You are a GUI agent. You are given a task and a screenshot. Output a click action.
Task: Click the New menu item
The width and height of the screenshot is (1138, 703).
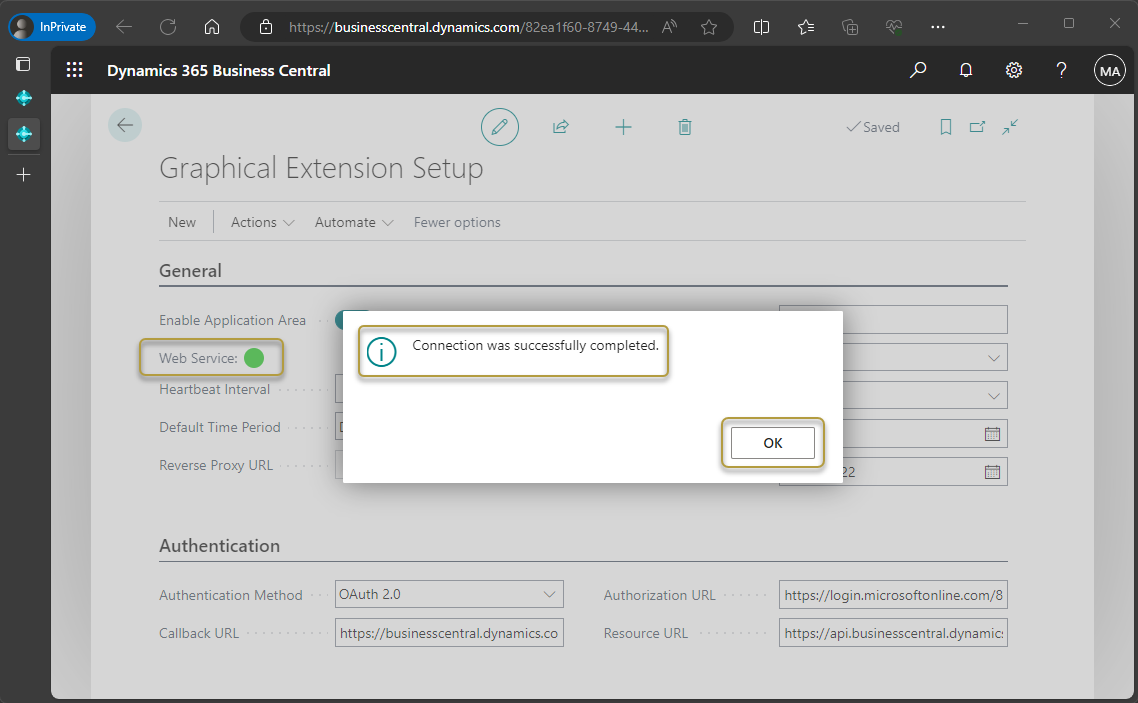point(182,222)
